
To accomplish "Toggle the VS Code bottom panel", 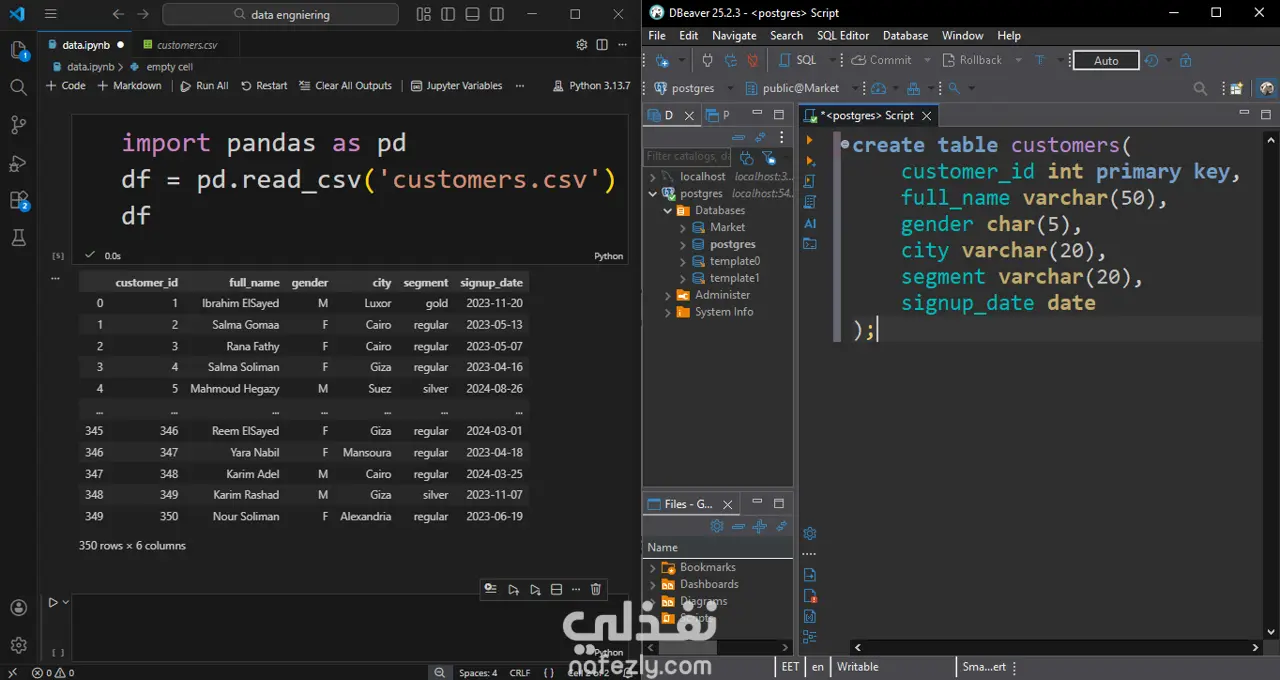I will coord(472,14).
